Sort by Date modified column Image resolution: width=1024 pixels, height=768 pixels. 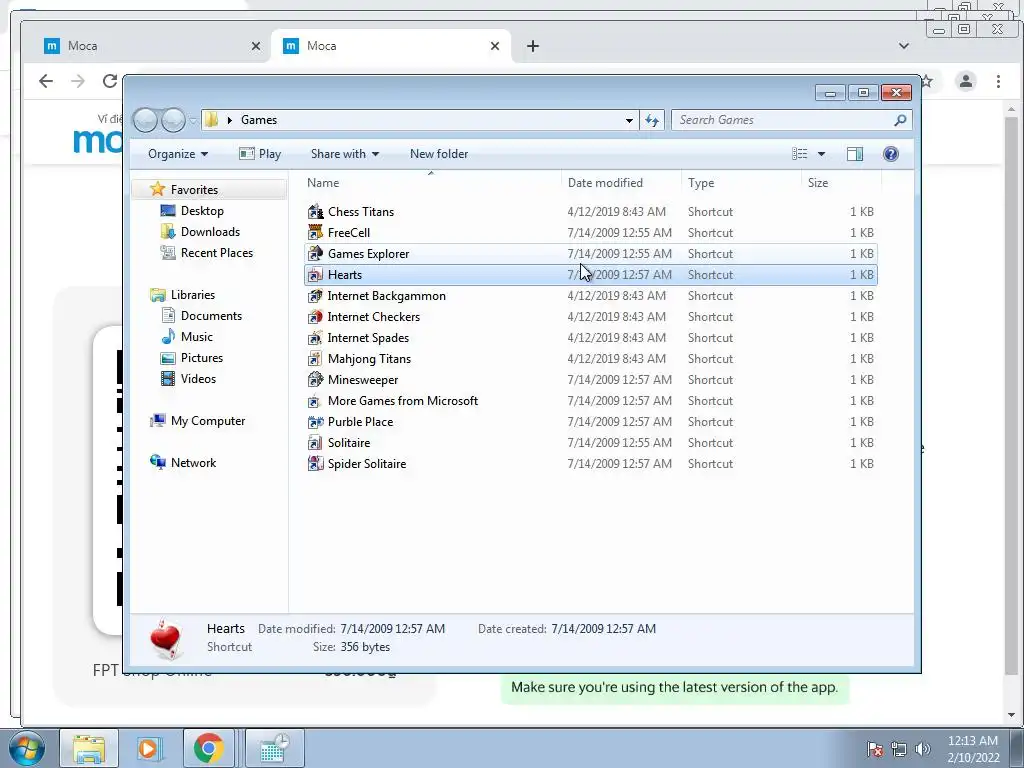[x=621, y=183]
